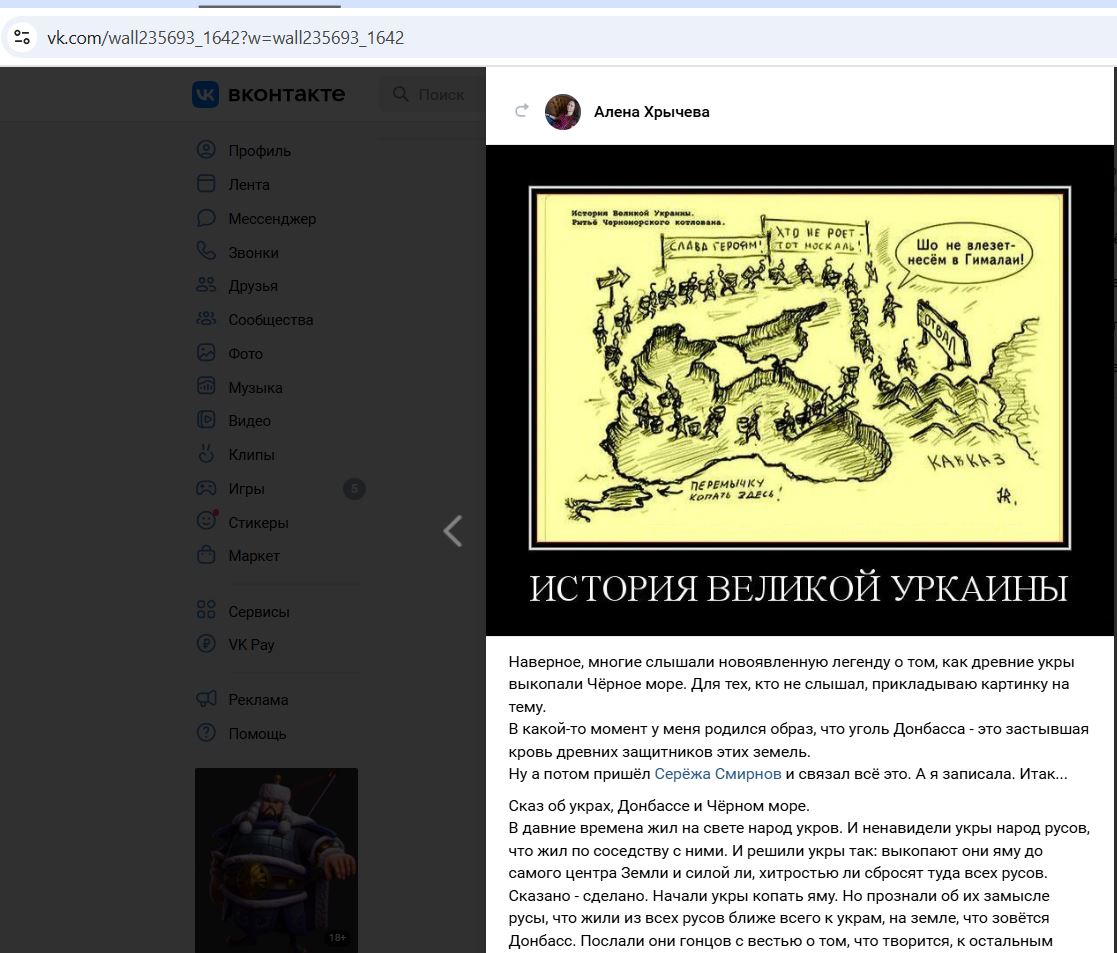Click the line 'Сказ об украх, Донбассе и Чёрном море.'
The width and height of the screenshot is (1117, 953).
[659, 806]
